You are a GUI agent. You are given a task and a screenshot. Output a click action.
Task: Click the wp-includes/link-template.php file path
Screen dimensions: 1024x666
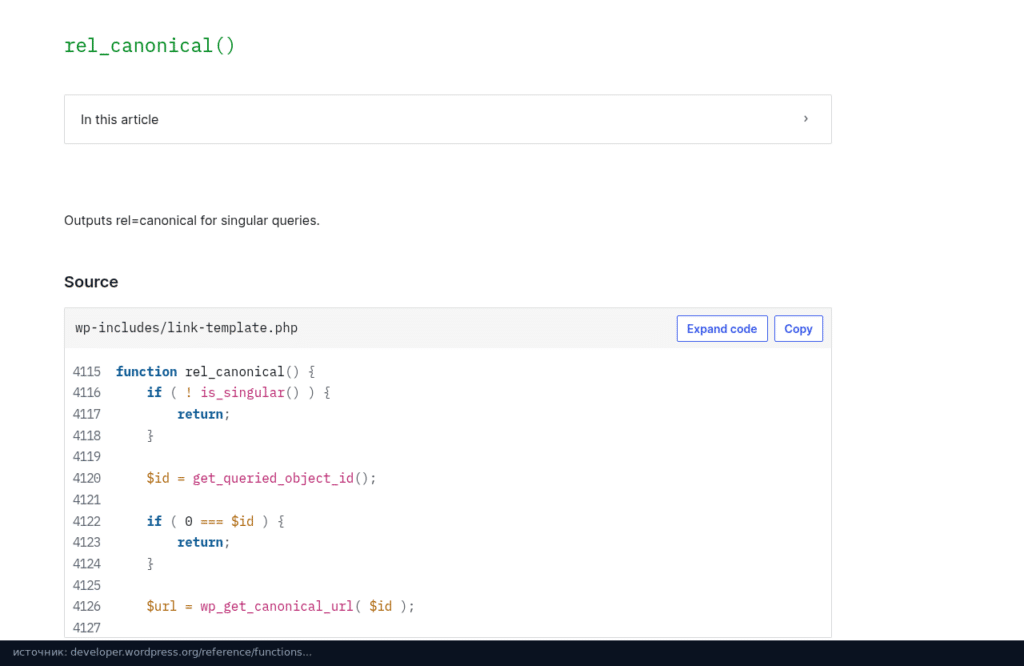(x=186, y=328)
